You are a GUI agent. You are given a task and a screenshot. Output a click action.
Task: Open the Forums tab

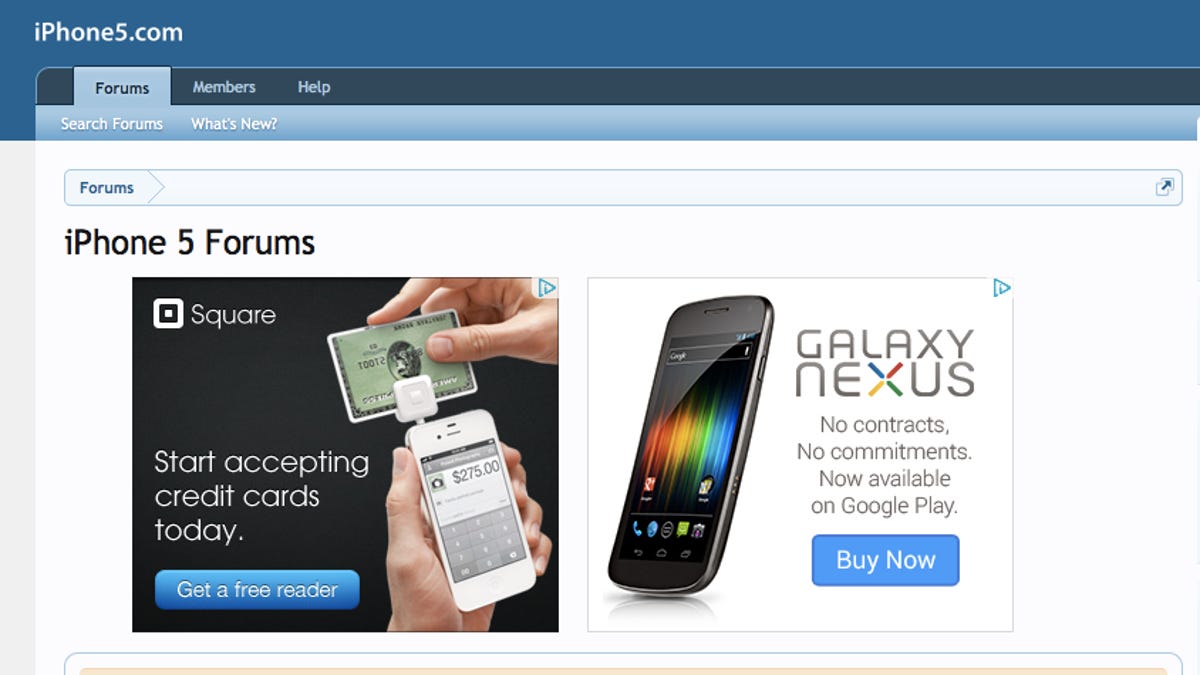[122, 88]
